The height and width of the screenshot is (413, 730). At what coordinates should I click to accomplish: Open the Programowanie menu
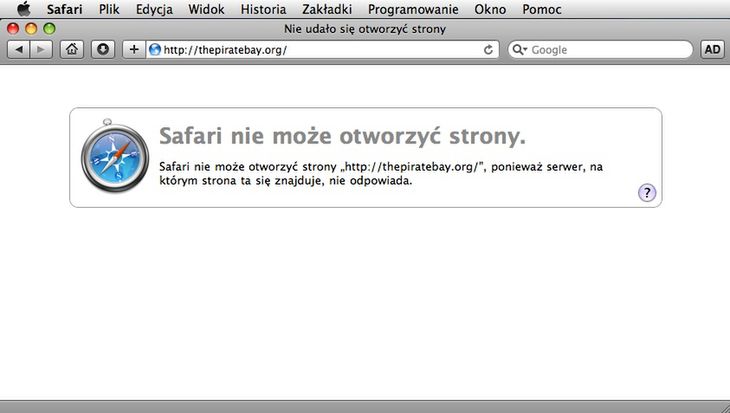[x=413, y=9]
